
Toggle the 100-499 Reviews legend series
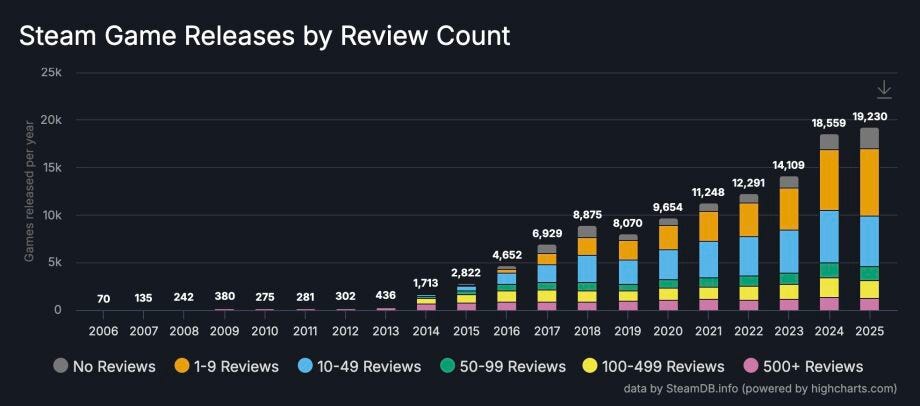point(654,367)
